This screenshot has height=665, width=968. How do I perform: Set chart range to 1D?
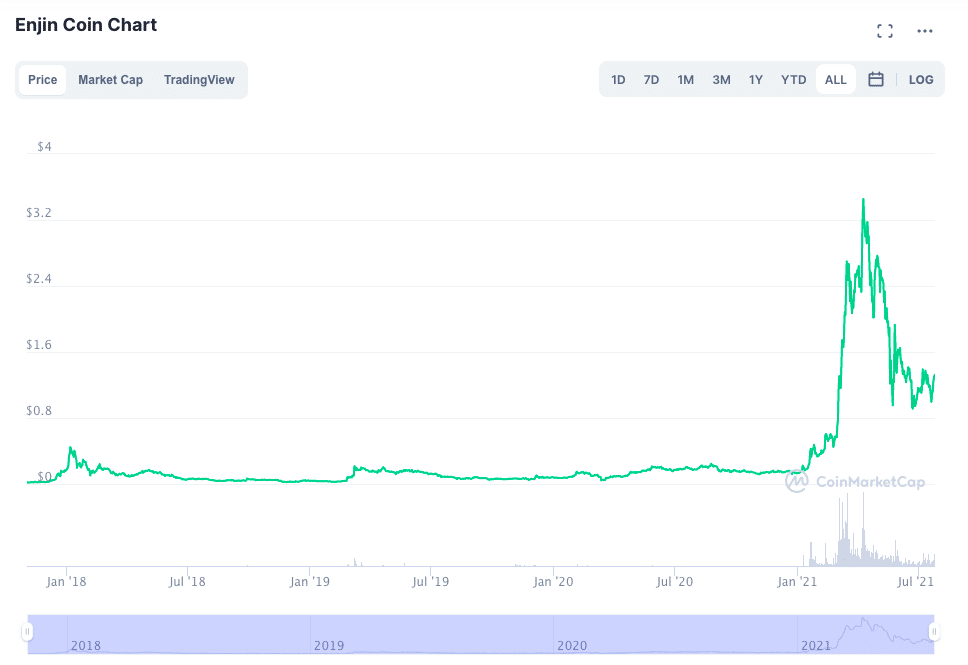click(x=618, y=80)
